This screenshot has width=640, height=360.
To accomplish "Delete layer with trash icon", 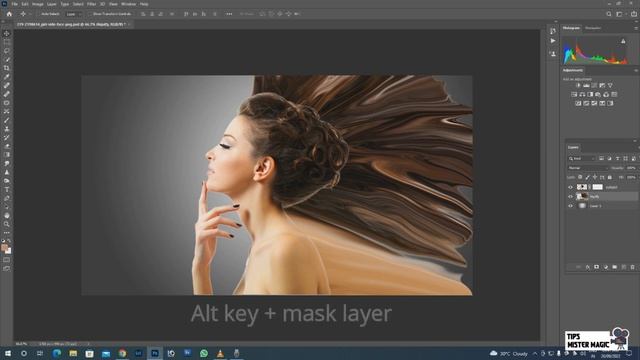I will click(633, 267).
